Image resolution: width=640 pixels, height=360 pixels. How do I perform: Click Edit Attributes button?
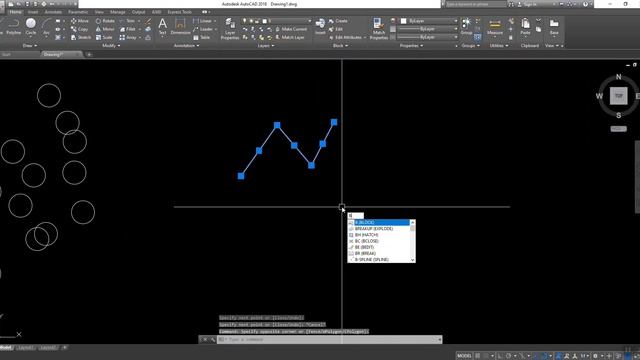[346, 37]
